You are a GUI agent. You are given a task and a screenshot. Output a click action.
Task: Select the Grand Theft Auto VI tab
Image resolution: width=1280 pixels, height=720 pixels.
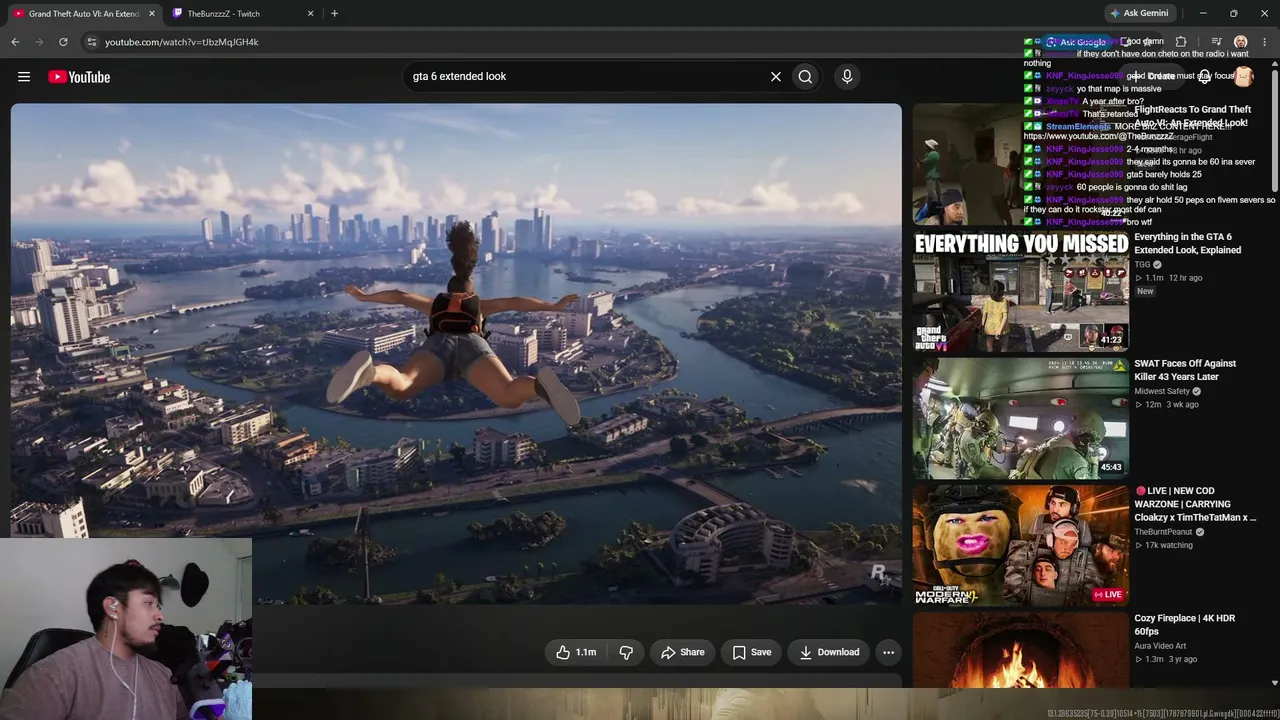coord(84,13)
